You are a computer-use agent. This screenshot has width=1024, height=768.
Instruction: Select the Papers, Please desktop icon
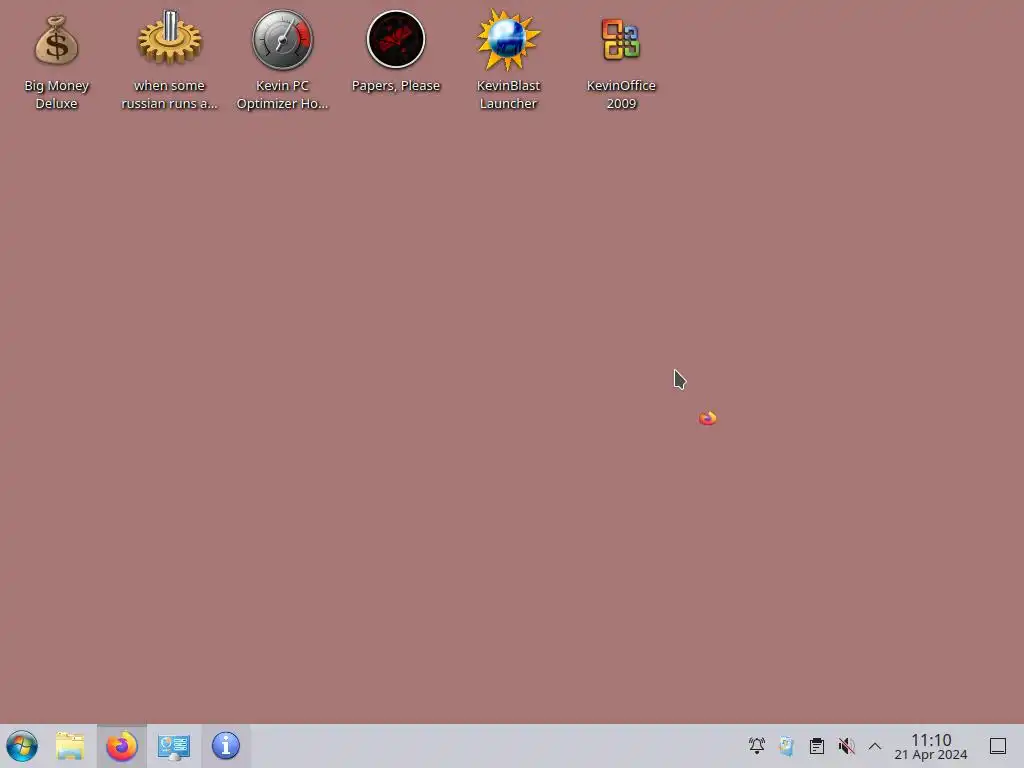pos(396,39)
